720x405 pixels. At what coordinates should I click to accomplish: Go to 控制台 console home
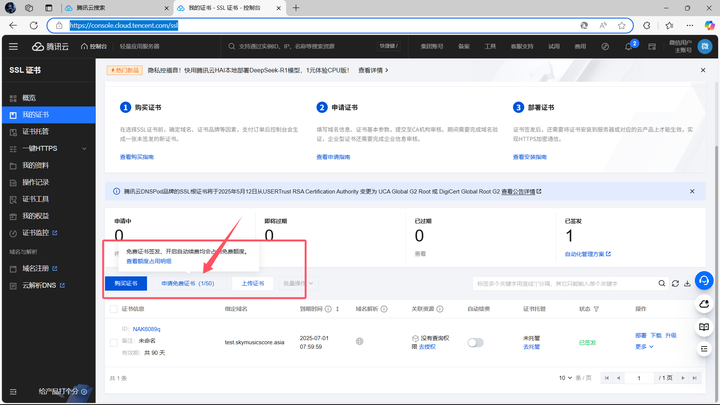[x=94, y=46]
